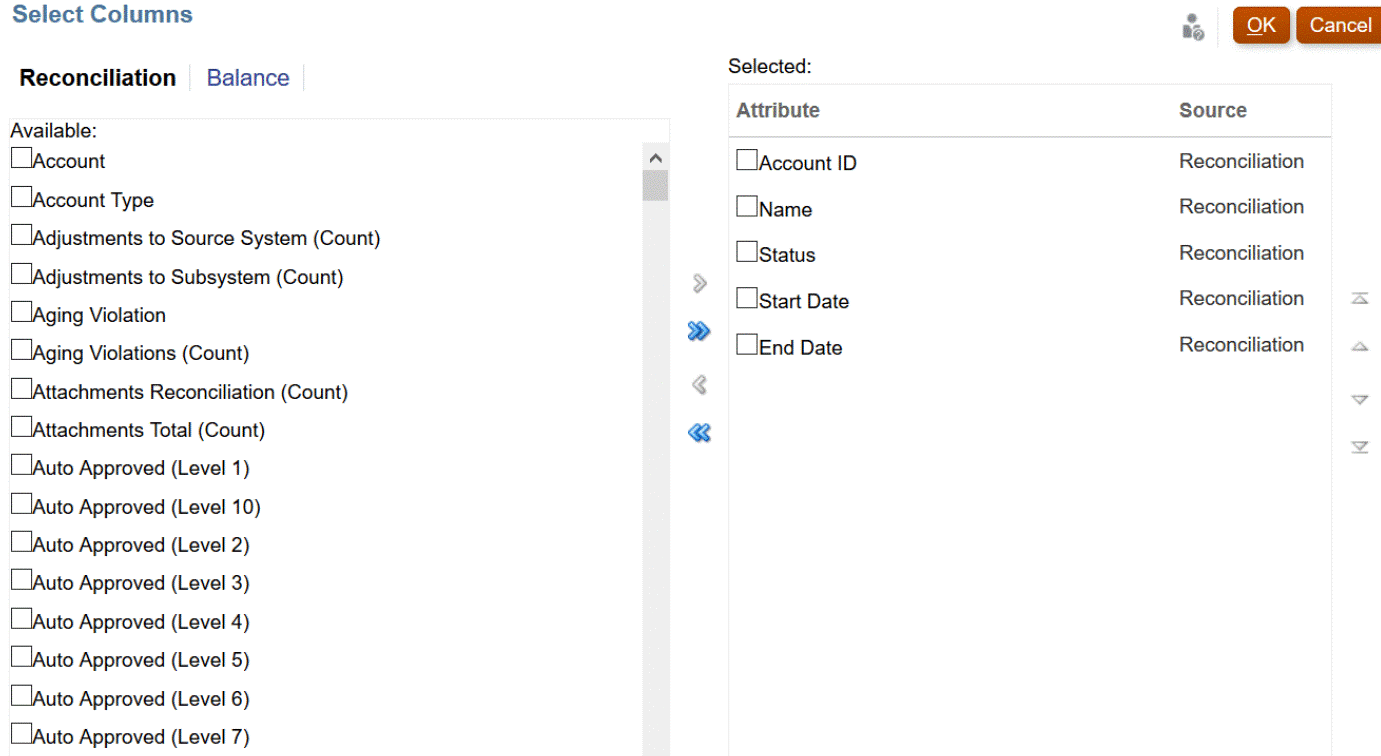Viewport: 1381px width, 756px height.
Task: Switch to the Balance tab
Action: pyautogui.click(x=248, y=78)
